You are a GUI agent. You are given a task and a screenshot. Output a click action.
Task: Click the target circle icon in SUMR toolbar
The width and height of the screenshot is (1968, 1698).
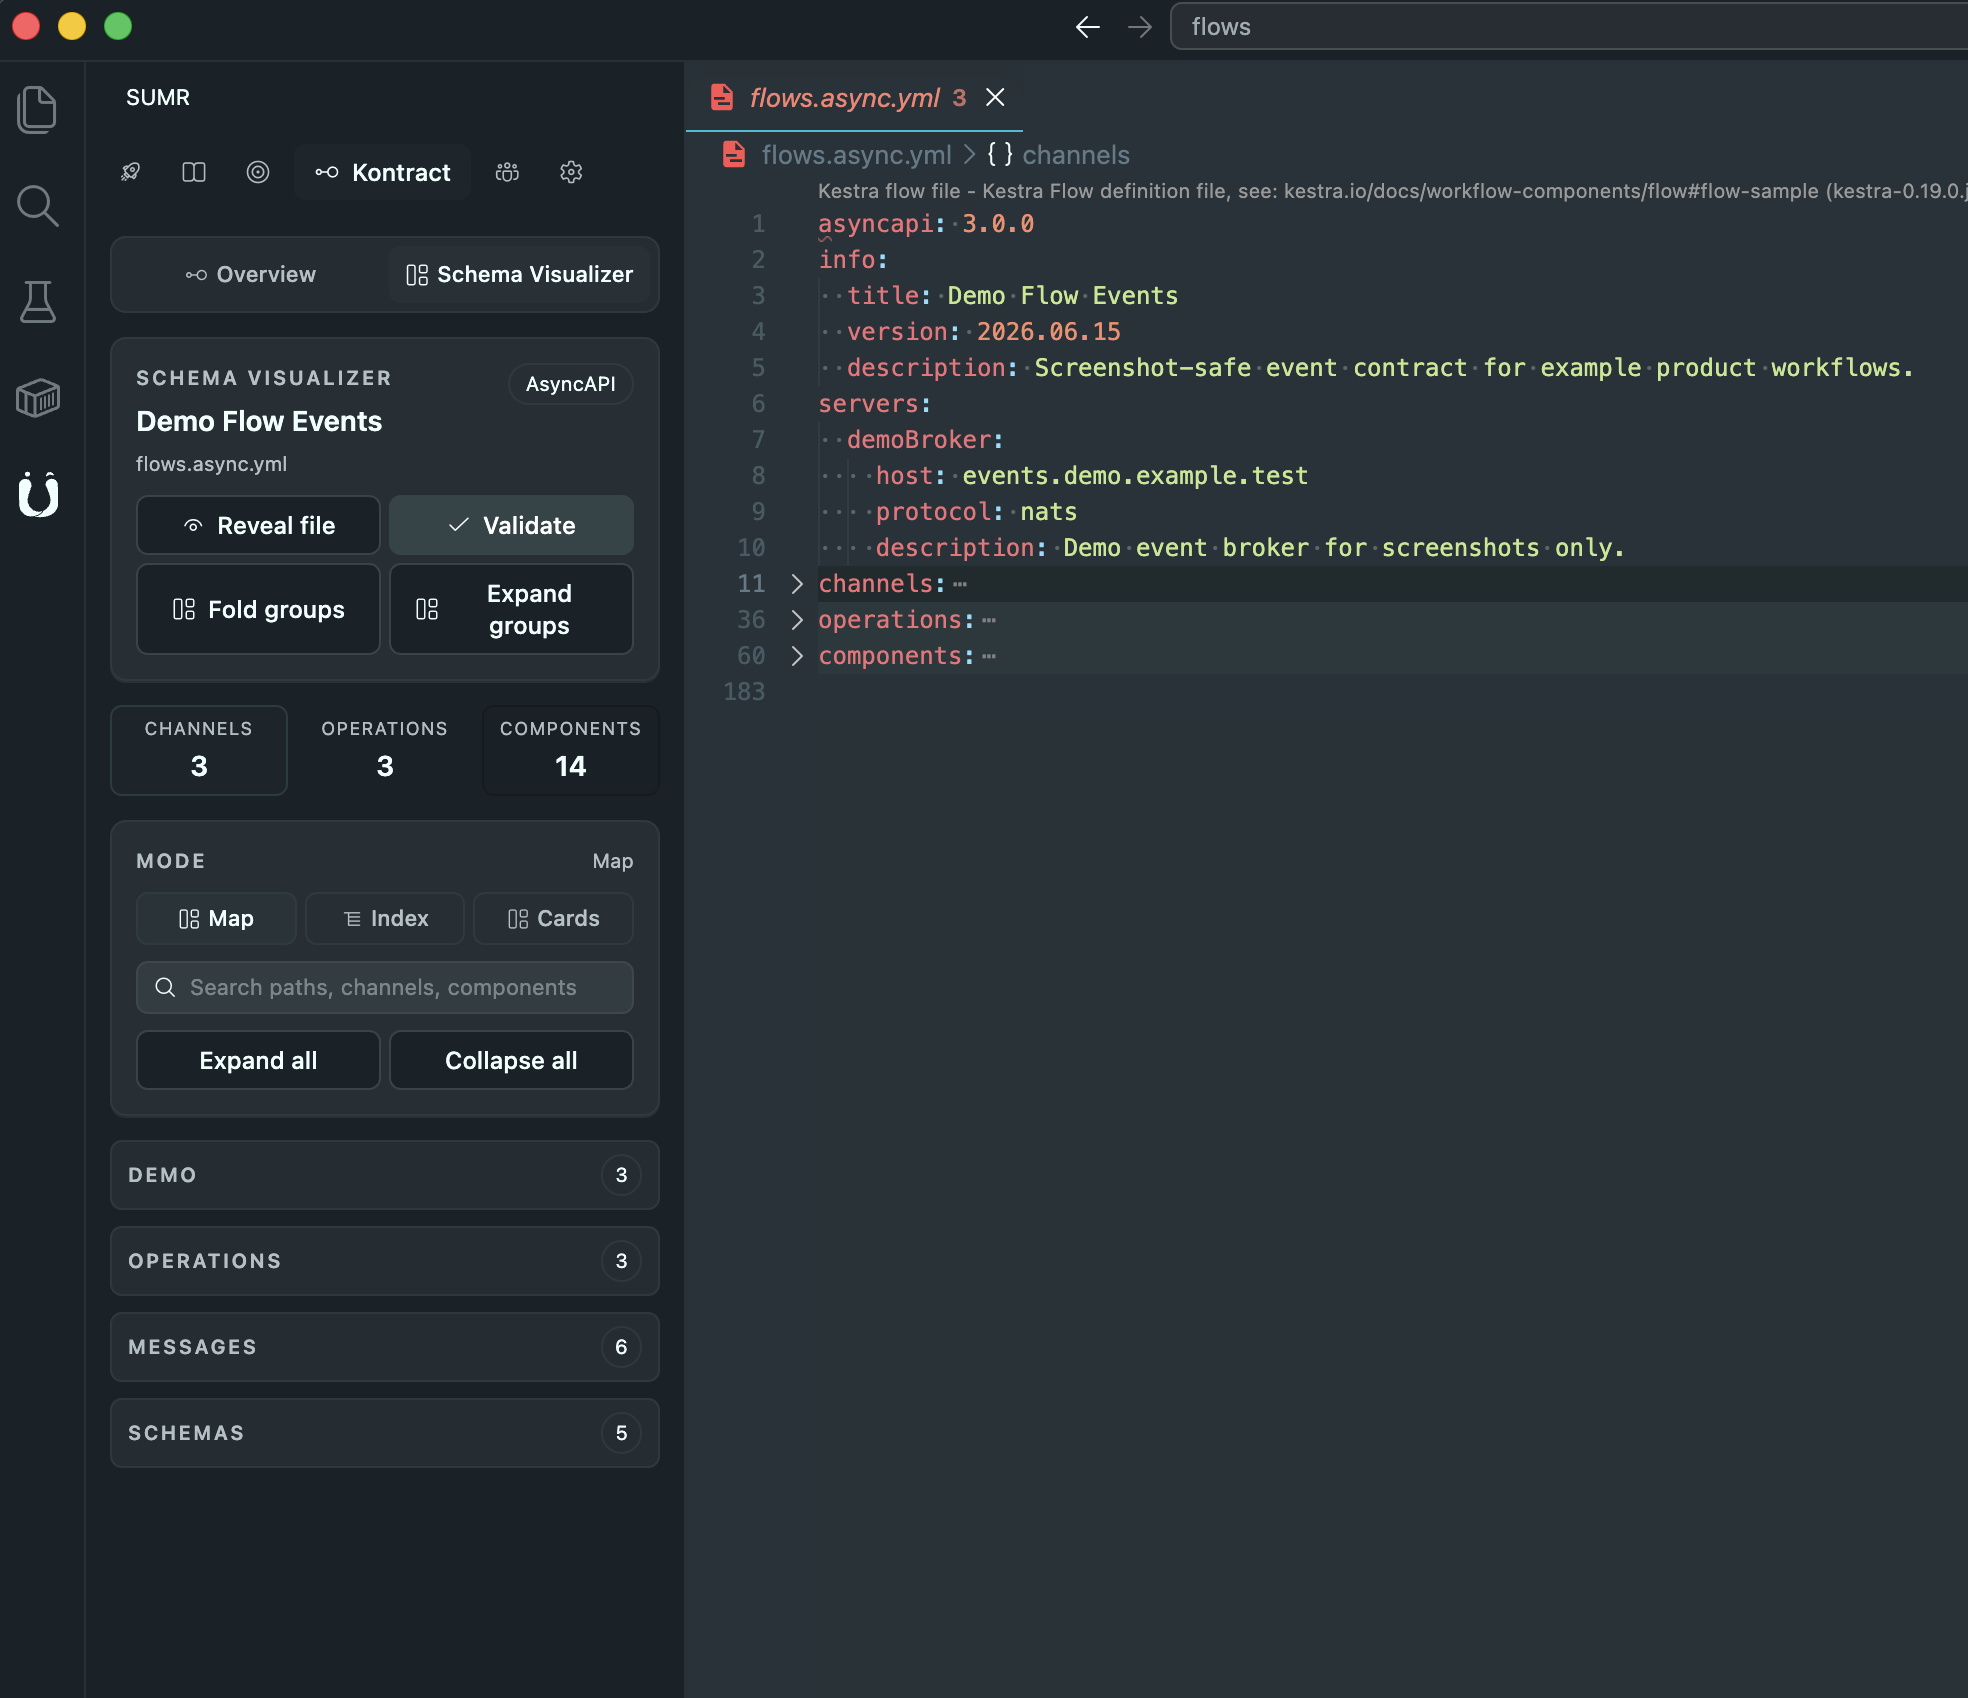[x=258, y=172]
